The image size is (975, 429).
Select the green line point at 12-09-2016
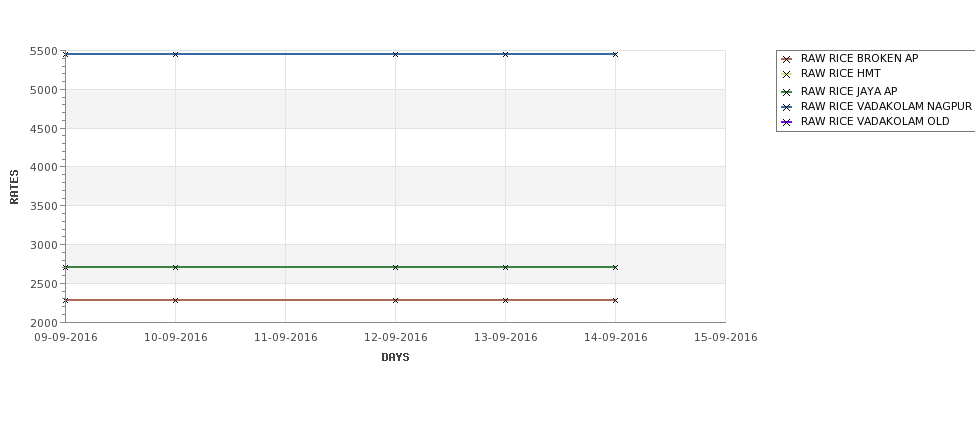(x=395, y=267)
